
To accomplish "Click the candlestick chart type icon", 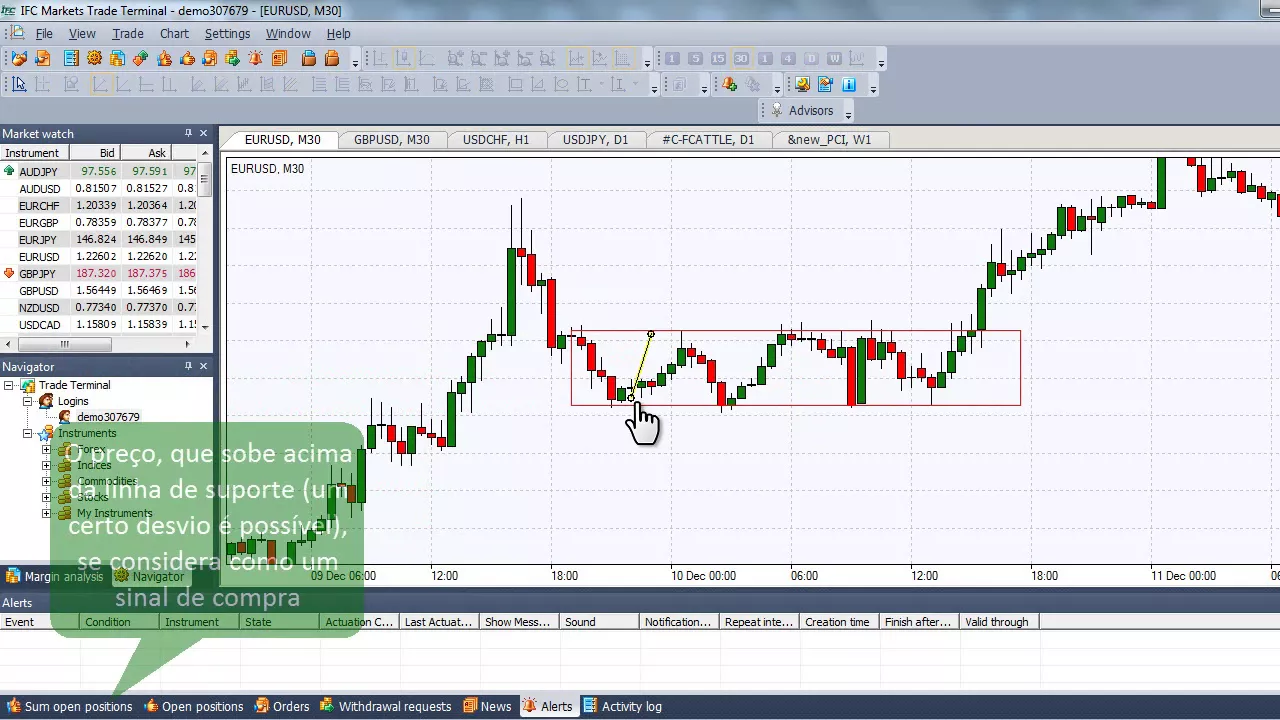I will tap(404, 59).
